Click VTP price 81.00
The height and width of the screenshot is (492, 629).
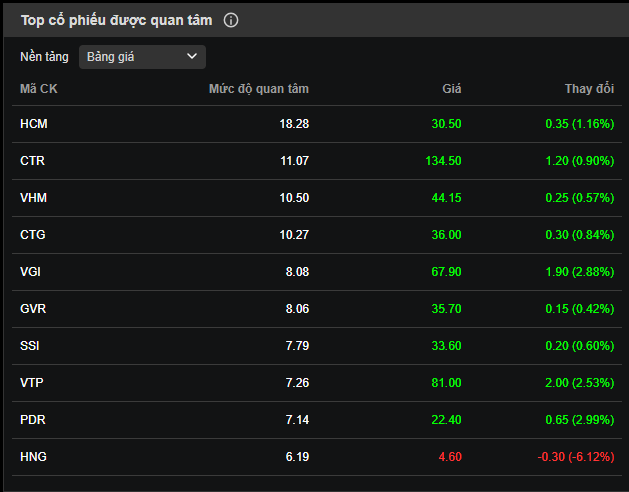coord(446,382)
